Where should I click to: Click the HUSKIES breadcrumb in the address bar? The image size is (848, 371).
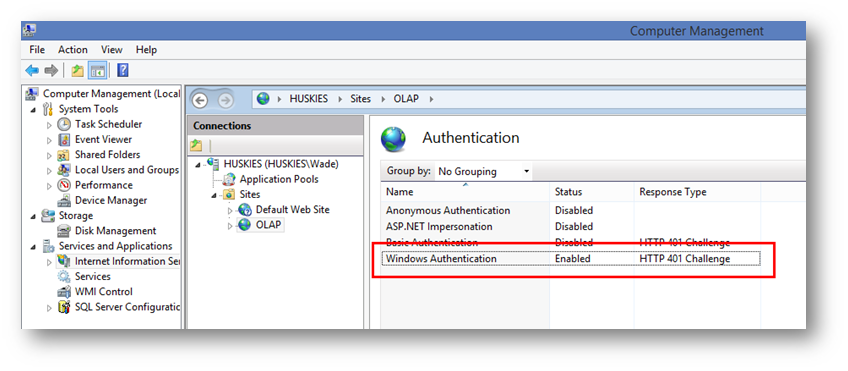pyautogui.click(x=309, y=99)
